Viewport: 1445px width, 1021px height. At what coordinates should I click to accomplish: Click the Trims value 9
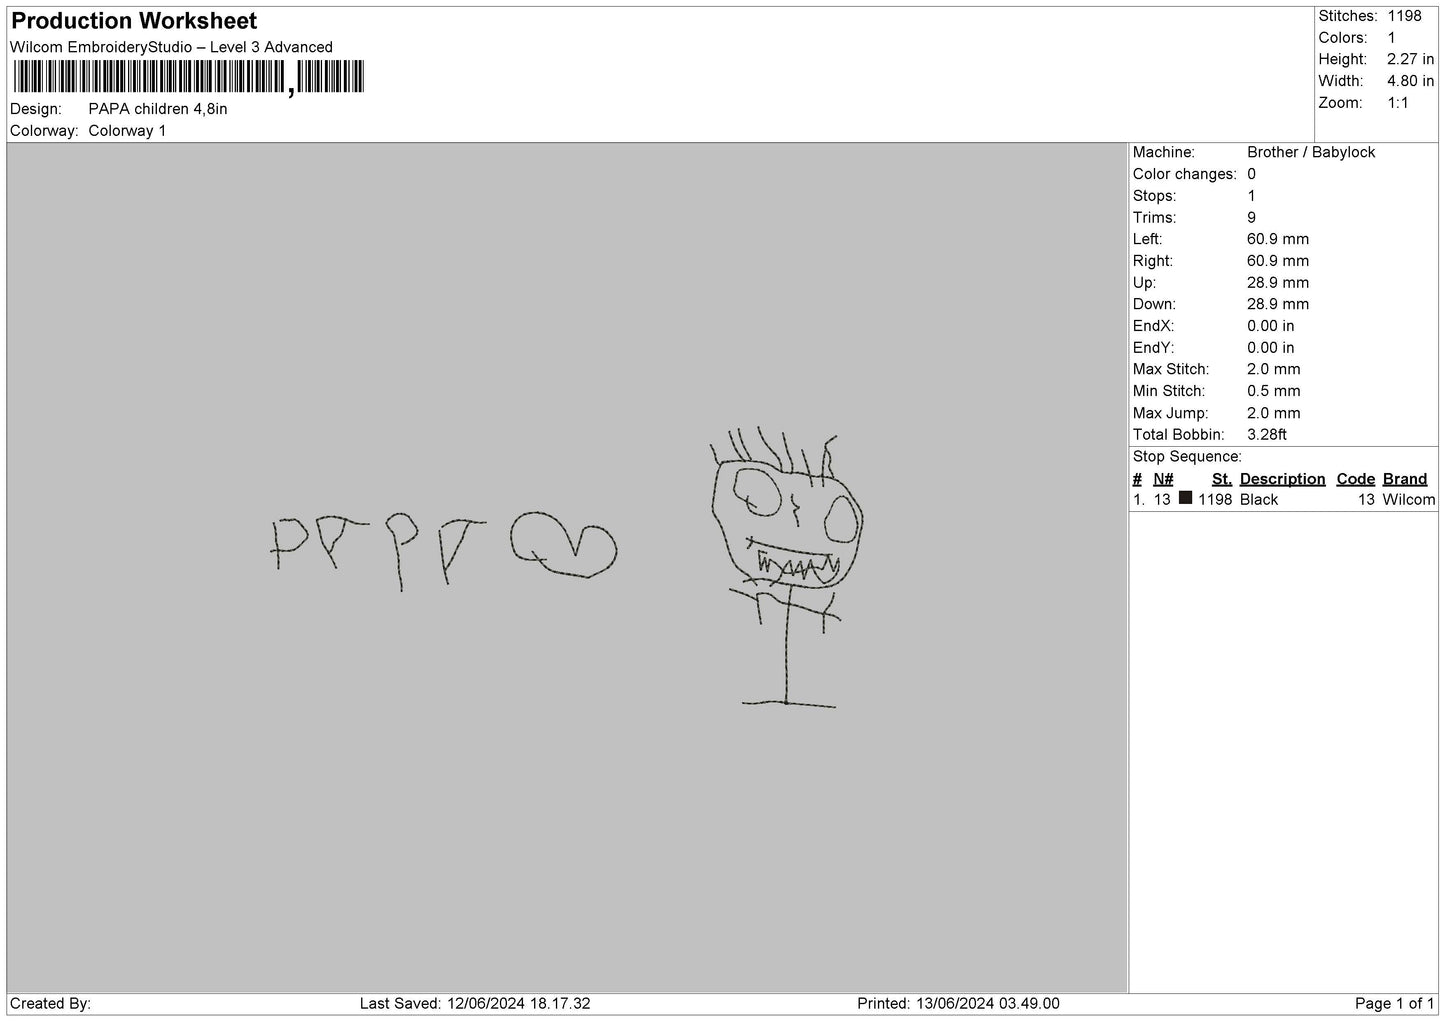(1251, 218)
